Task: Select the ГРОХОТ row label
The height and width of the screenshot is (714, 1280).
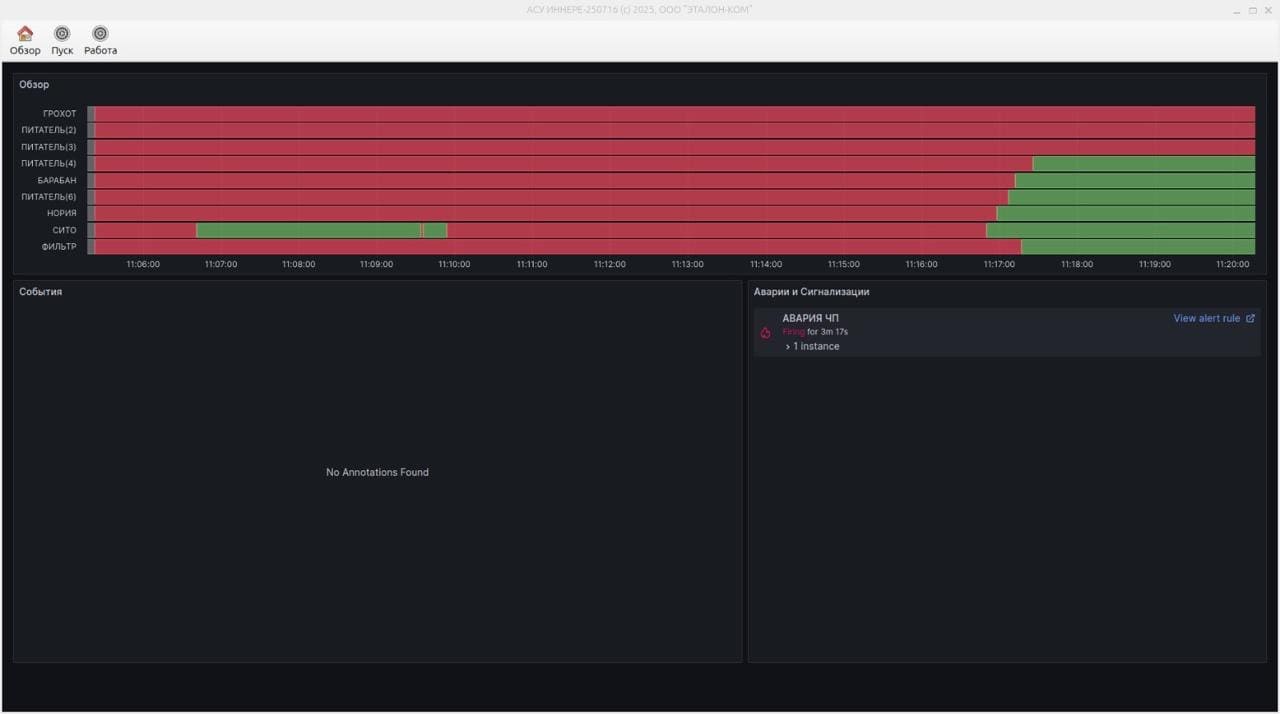Action: coord(60,113)
